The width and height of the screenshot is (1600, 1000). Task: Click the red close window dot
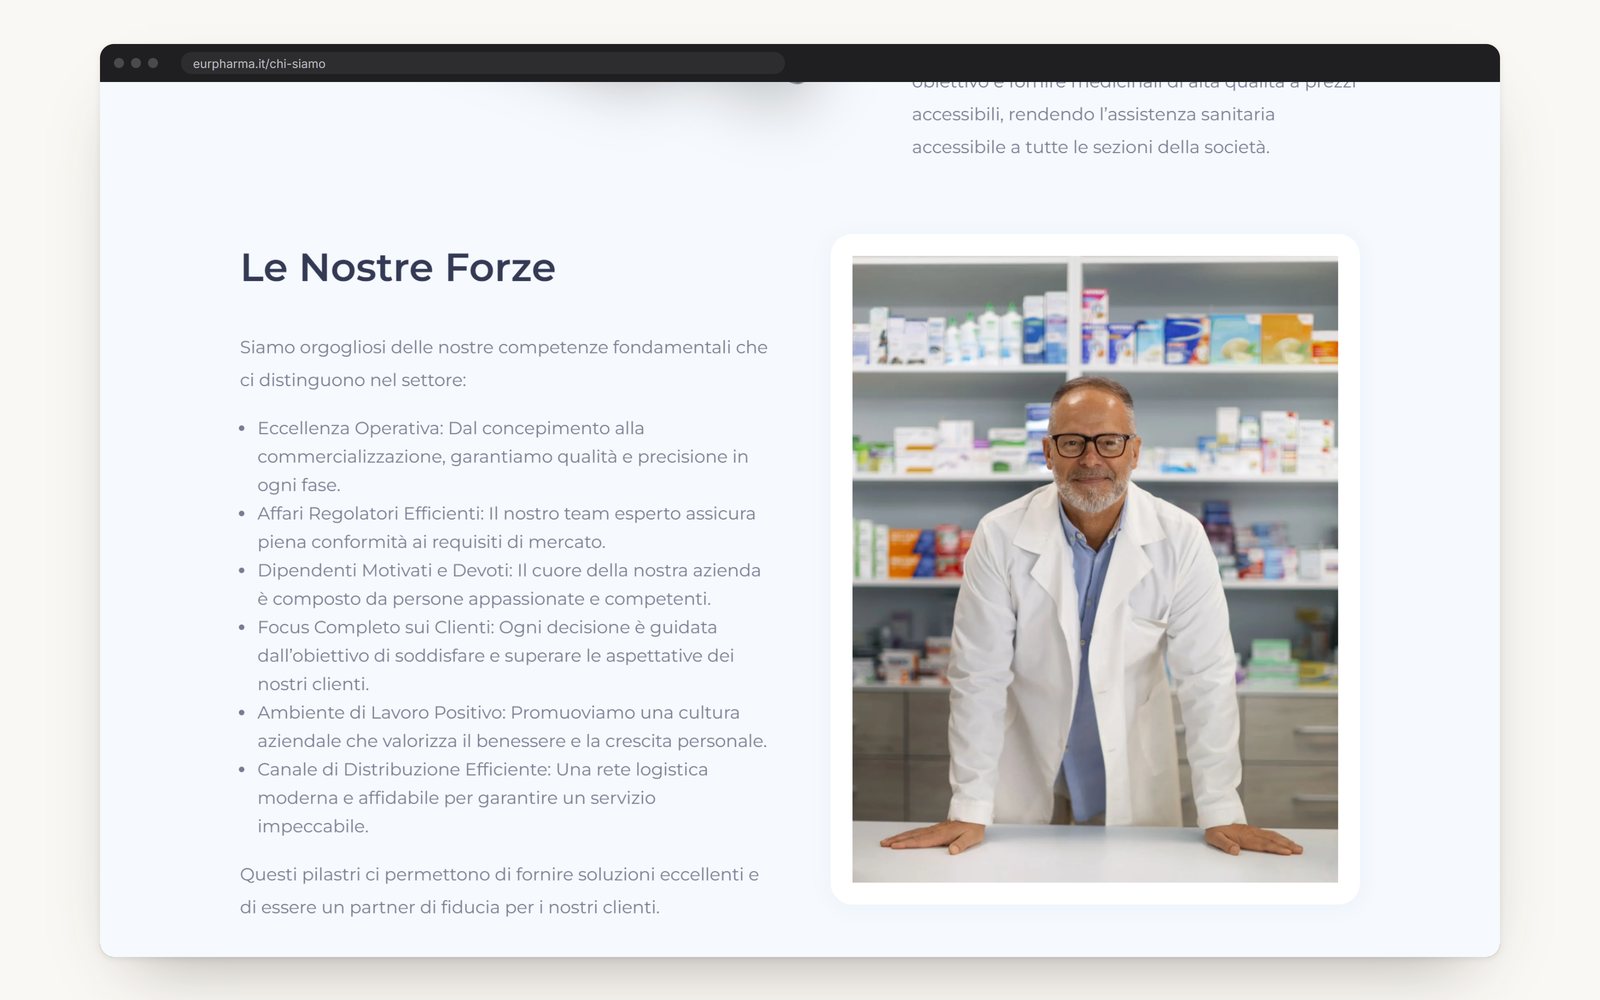coord(119,63)
